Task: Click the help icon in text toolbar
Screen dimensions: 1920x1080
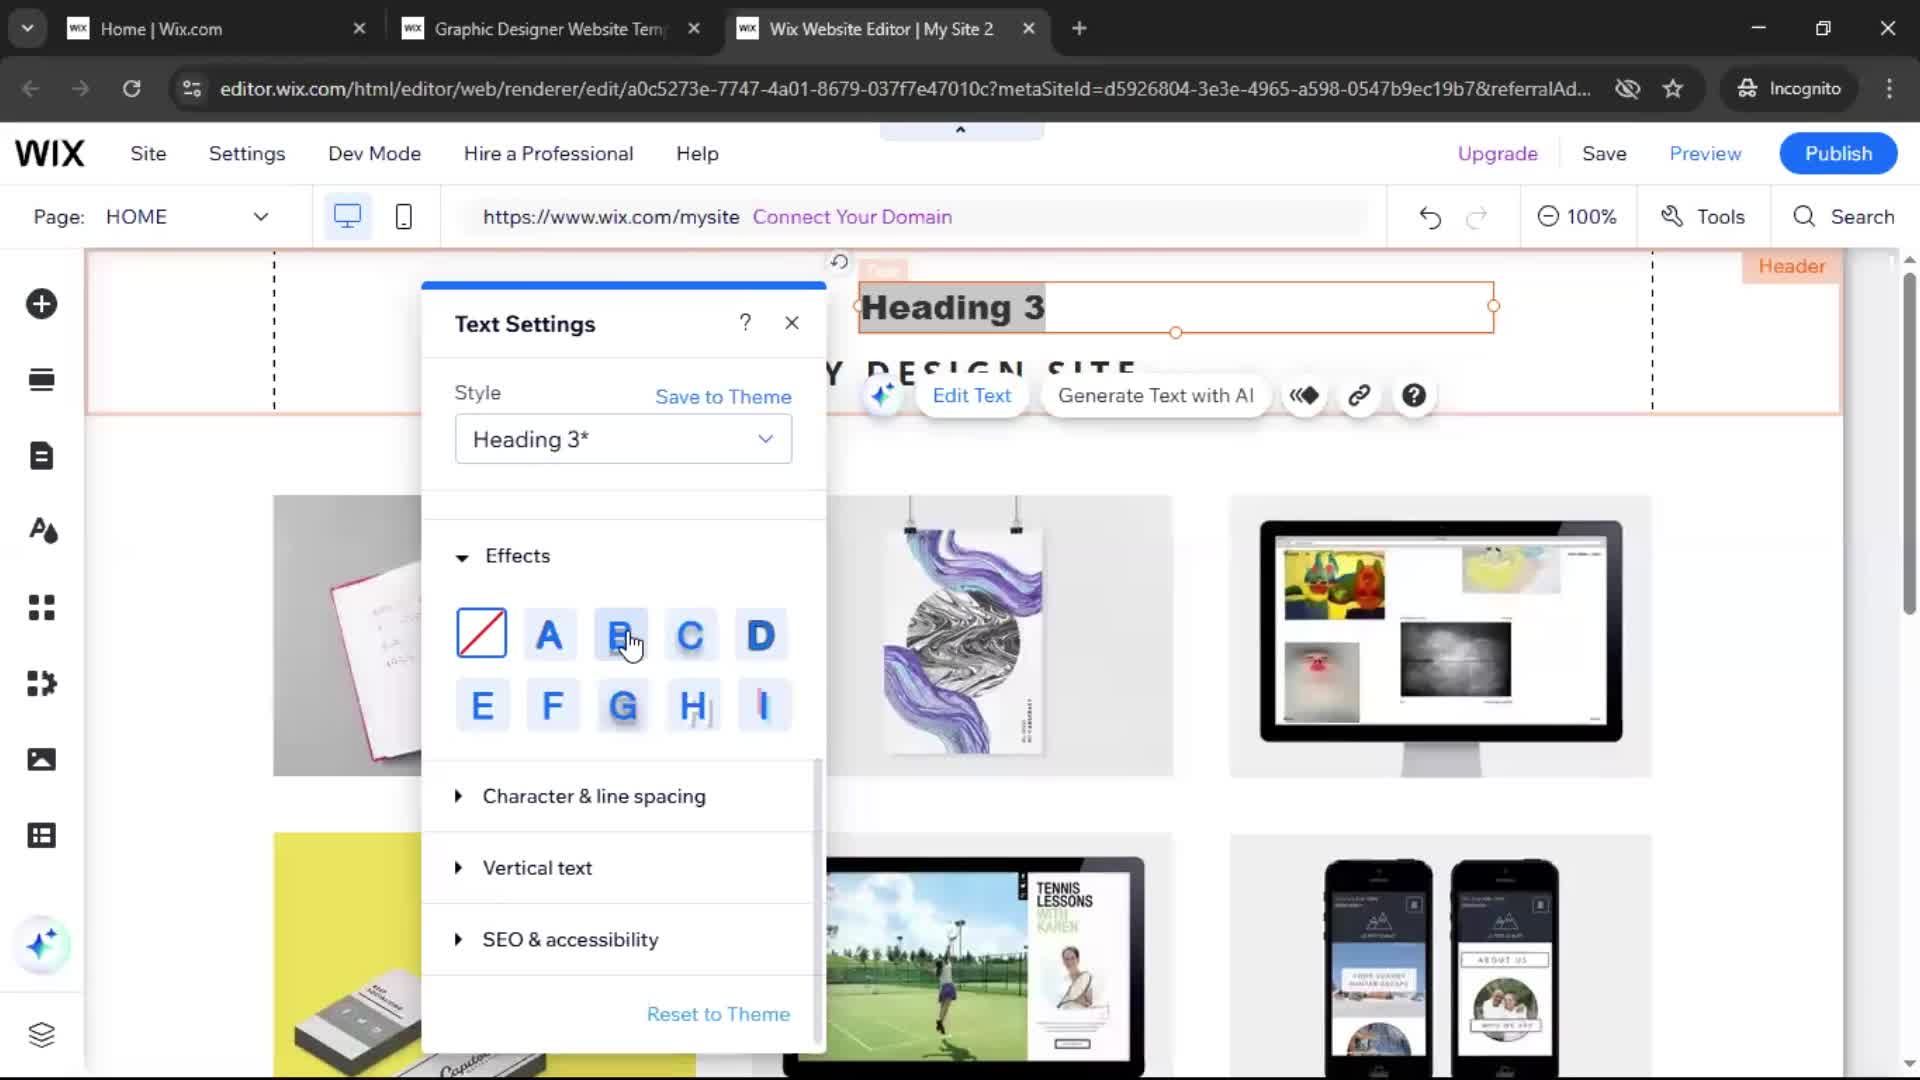Action: (x=1414, y=396)
